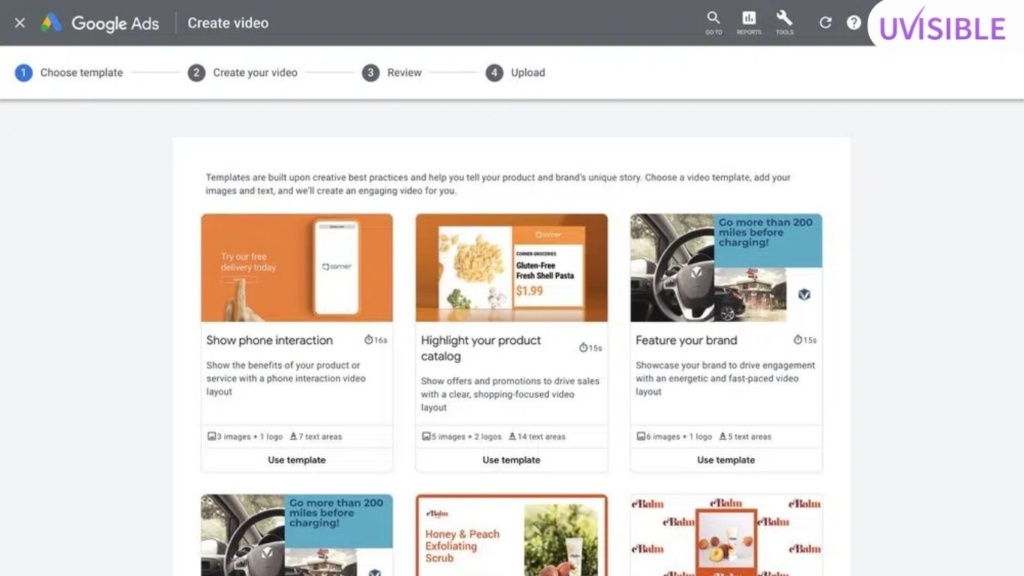Jump to step 3 Review
Image resolution: width=1024 pixels, height=576 pixels.
click(x=392, y=73)
